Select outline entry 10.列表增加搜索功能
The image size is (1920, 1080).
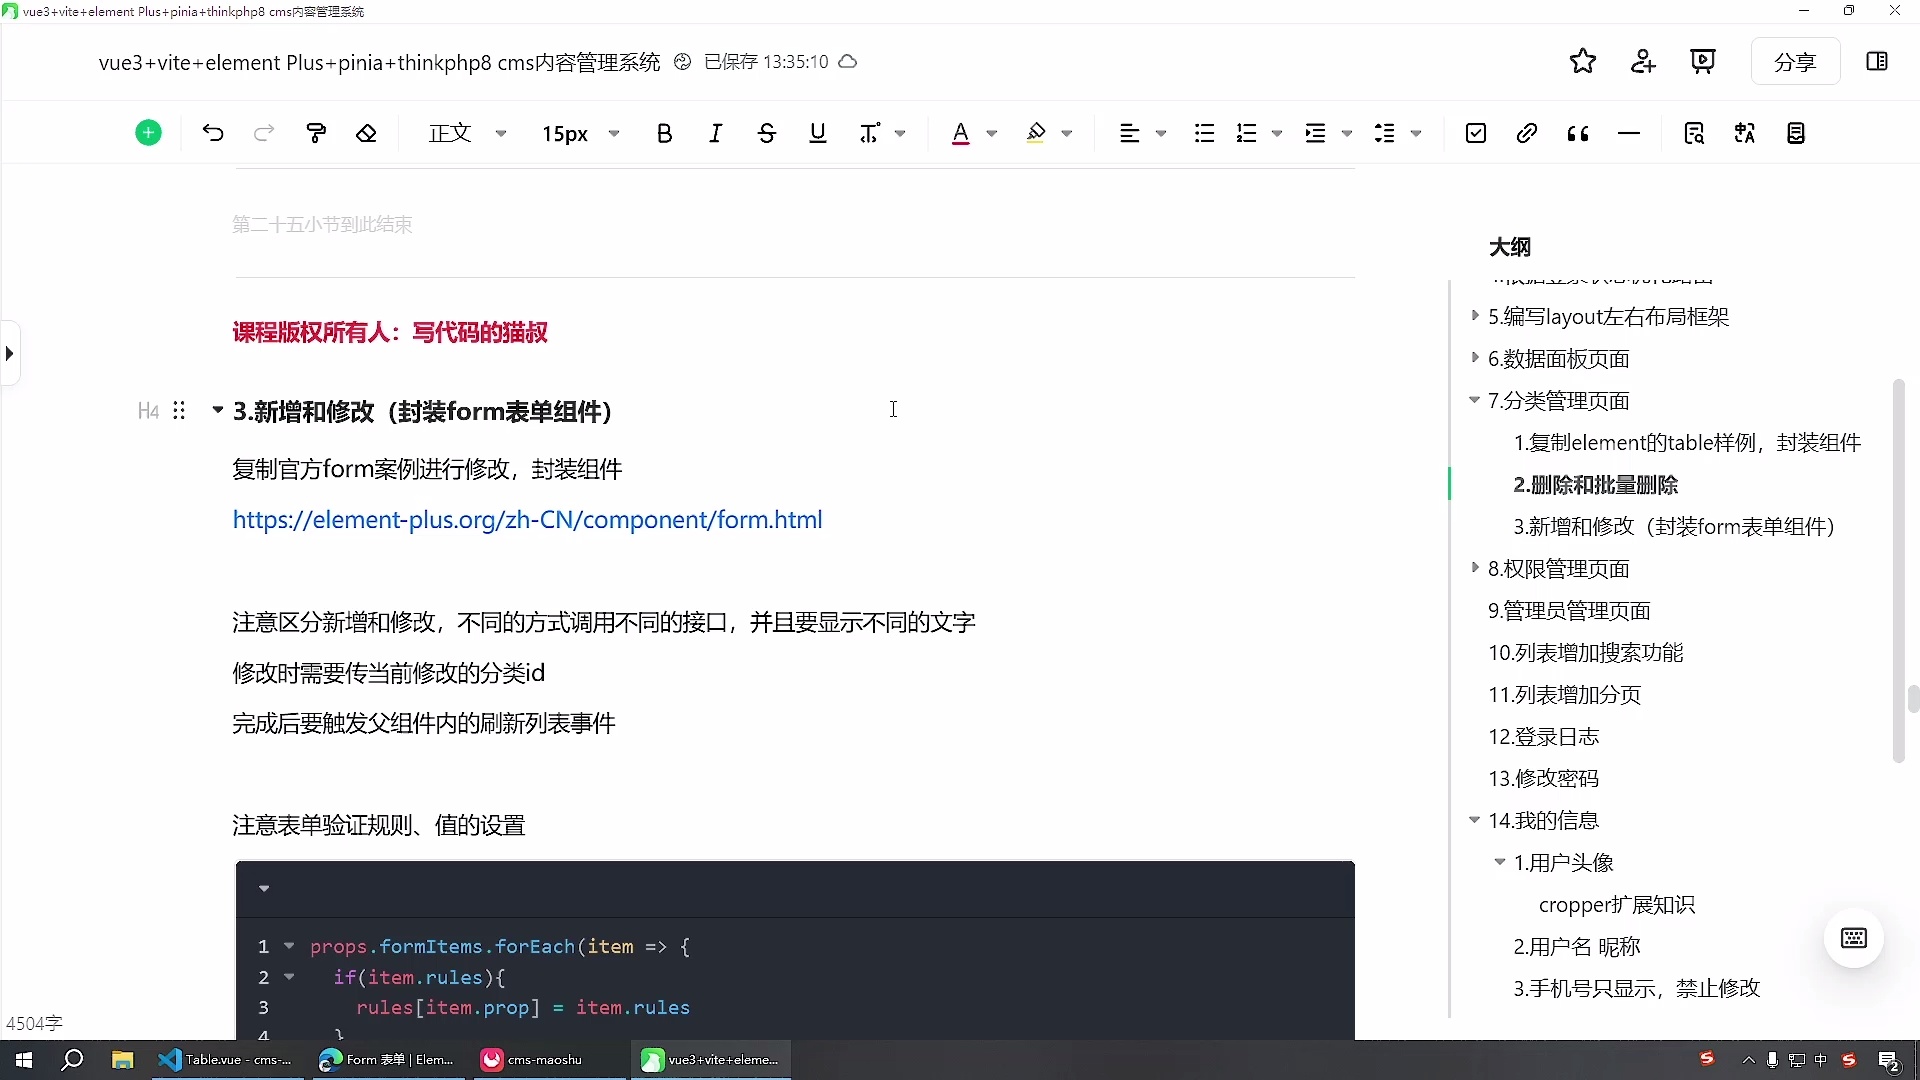point(1585,653)
